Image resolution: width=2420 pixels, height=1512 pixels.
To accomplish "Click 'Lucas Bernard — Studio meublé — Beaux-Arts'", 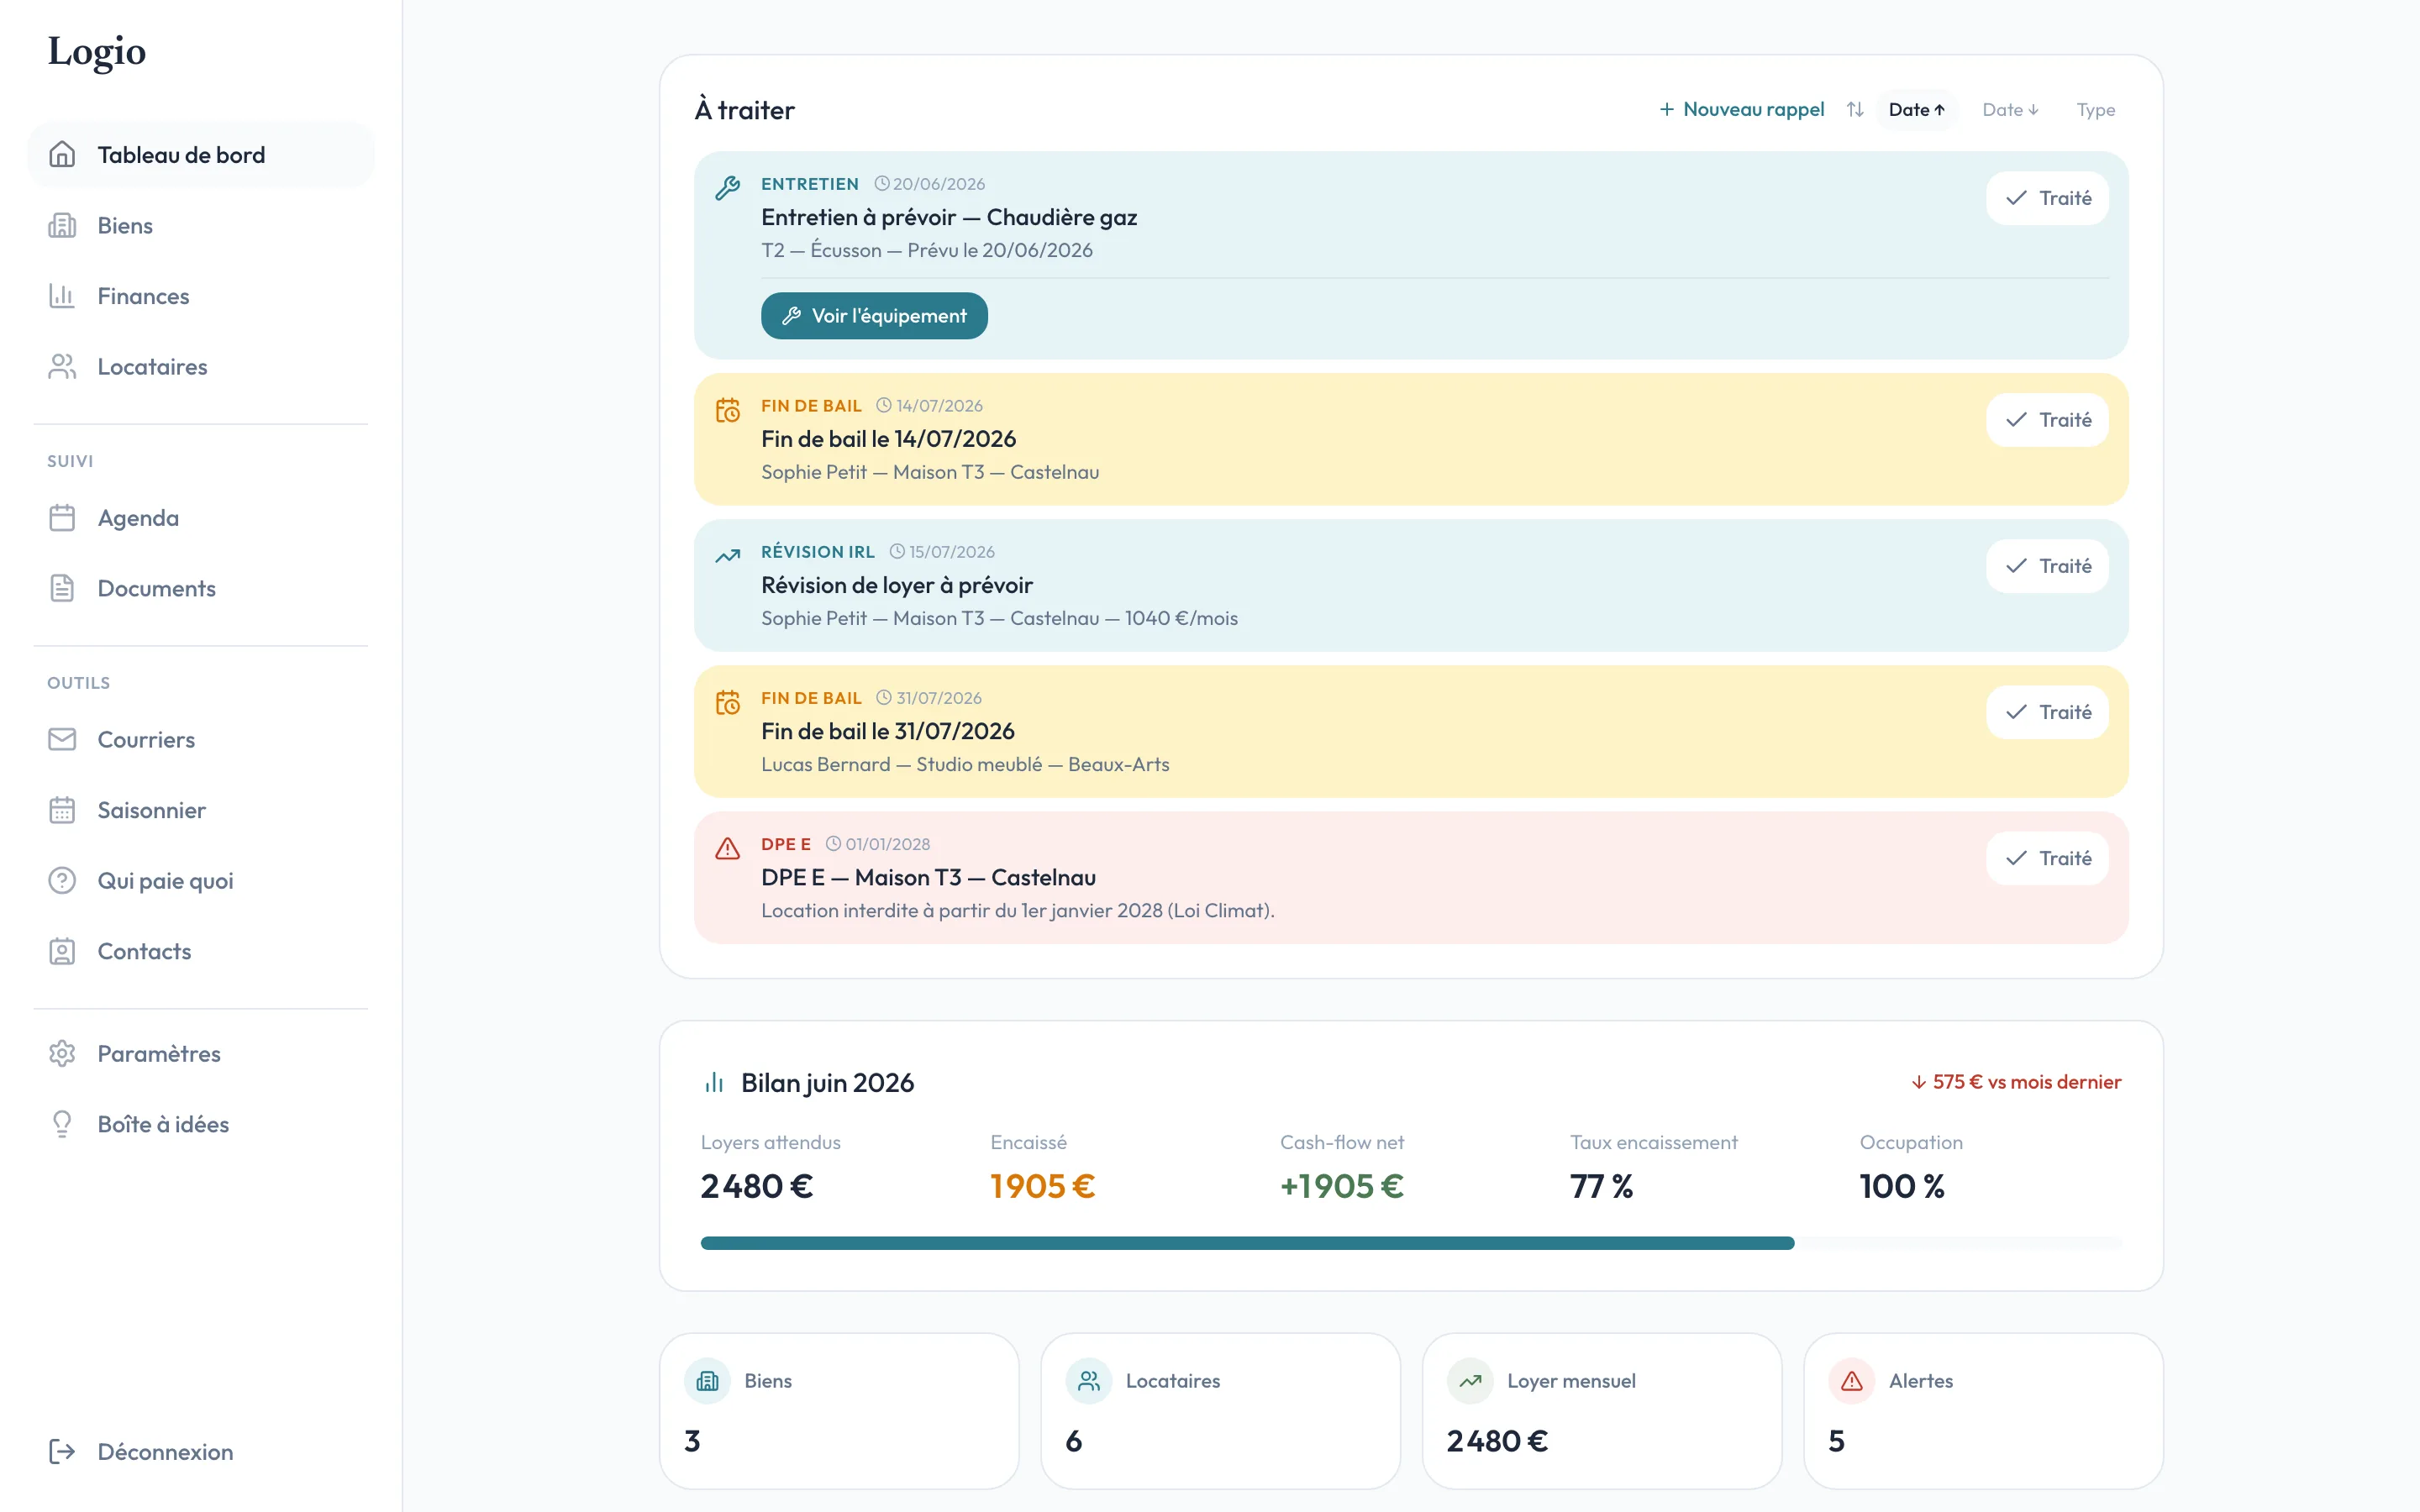I will pos(965,764).
